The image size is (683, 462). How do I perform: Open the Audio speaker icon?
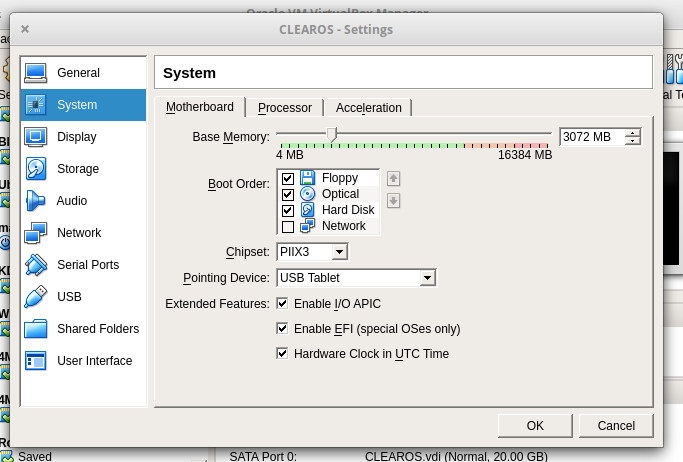point(35,201)
